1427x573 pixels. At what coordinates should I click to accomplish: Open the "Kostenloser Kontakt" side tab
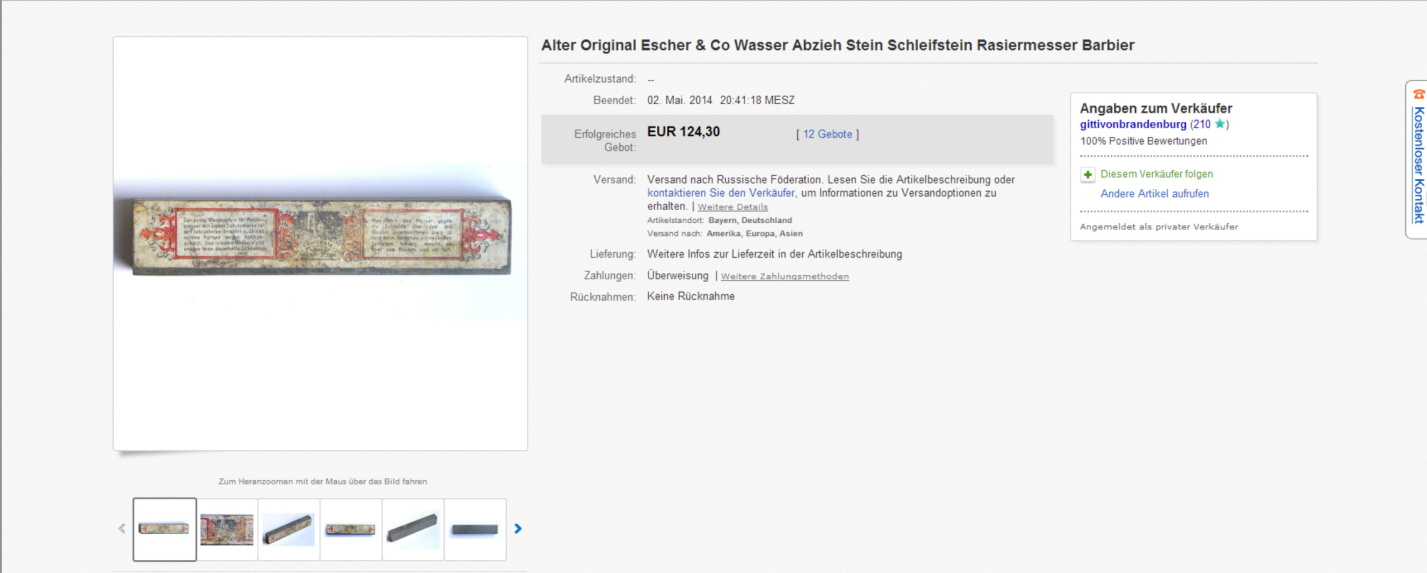click(1418, 164)
